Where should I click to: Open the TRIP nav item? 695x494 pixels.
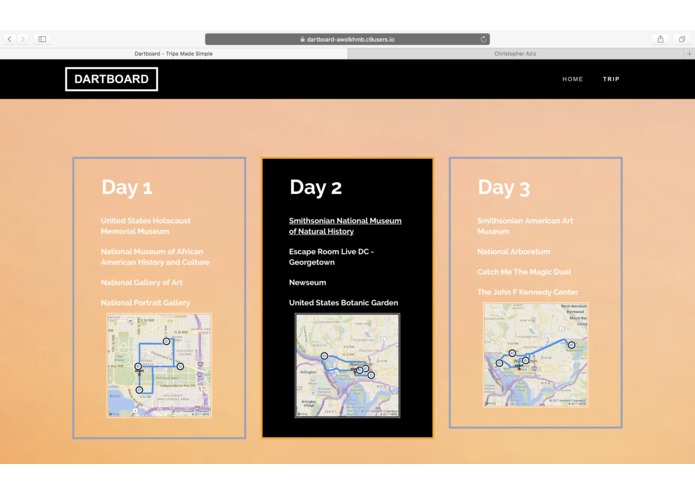tap(611, 79)
